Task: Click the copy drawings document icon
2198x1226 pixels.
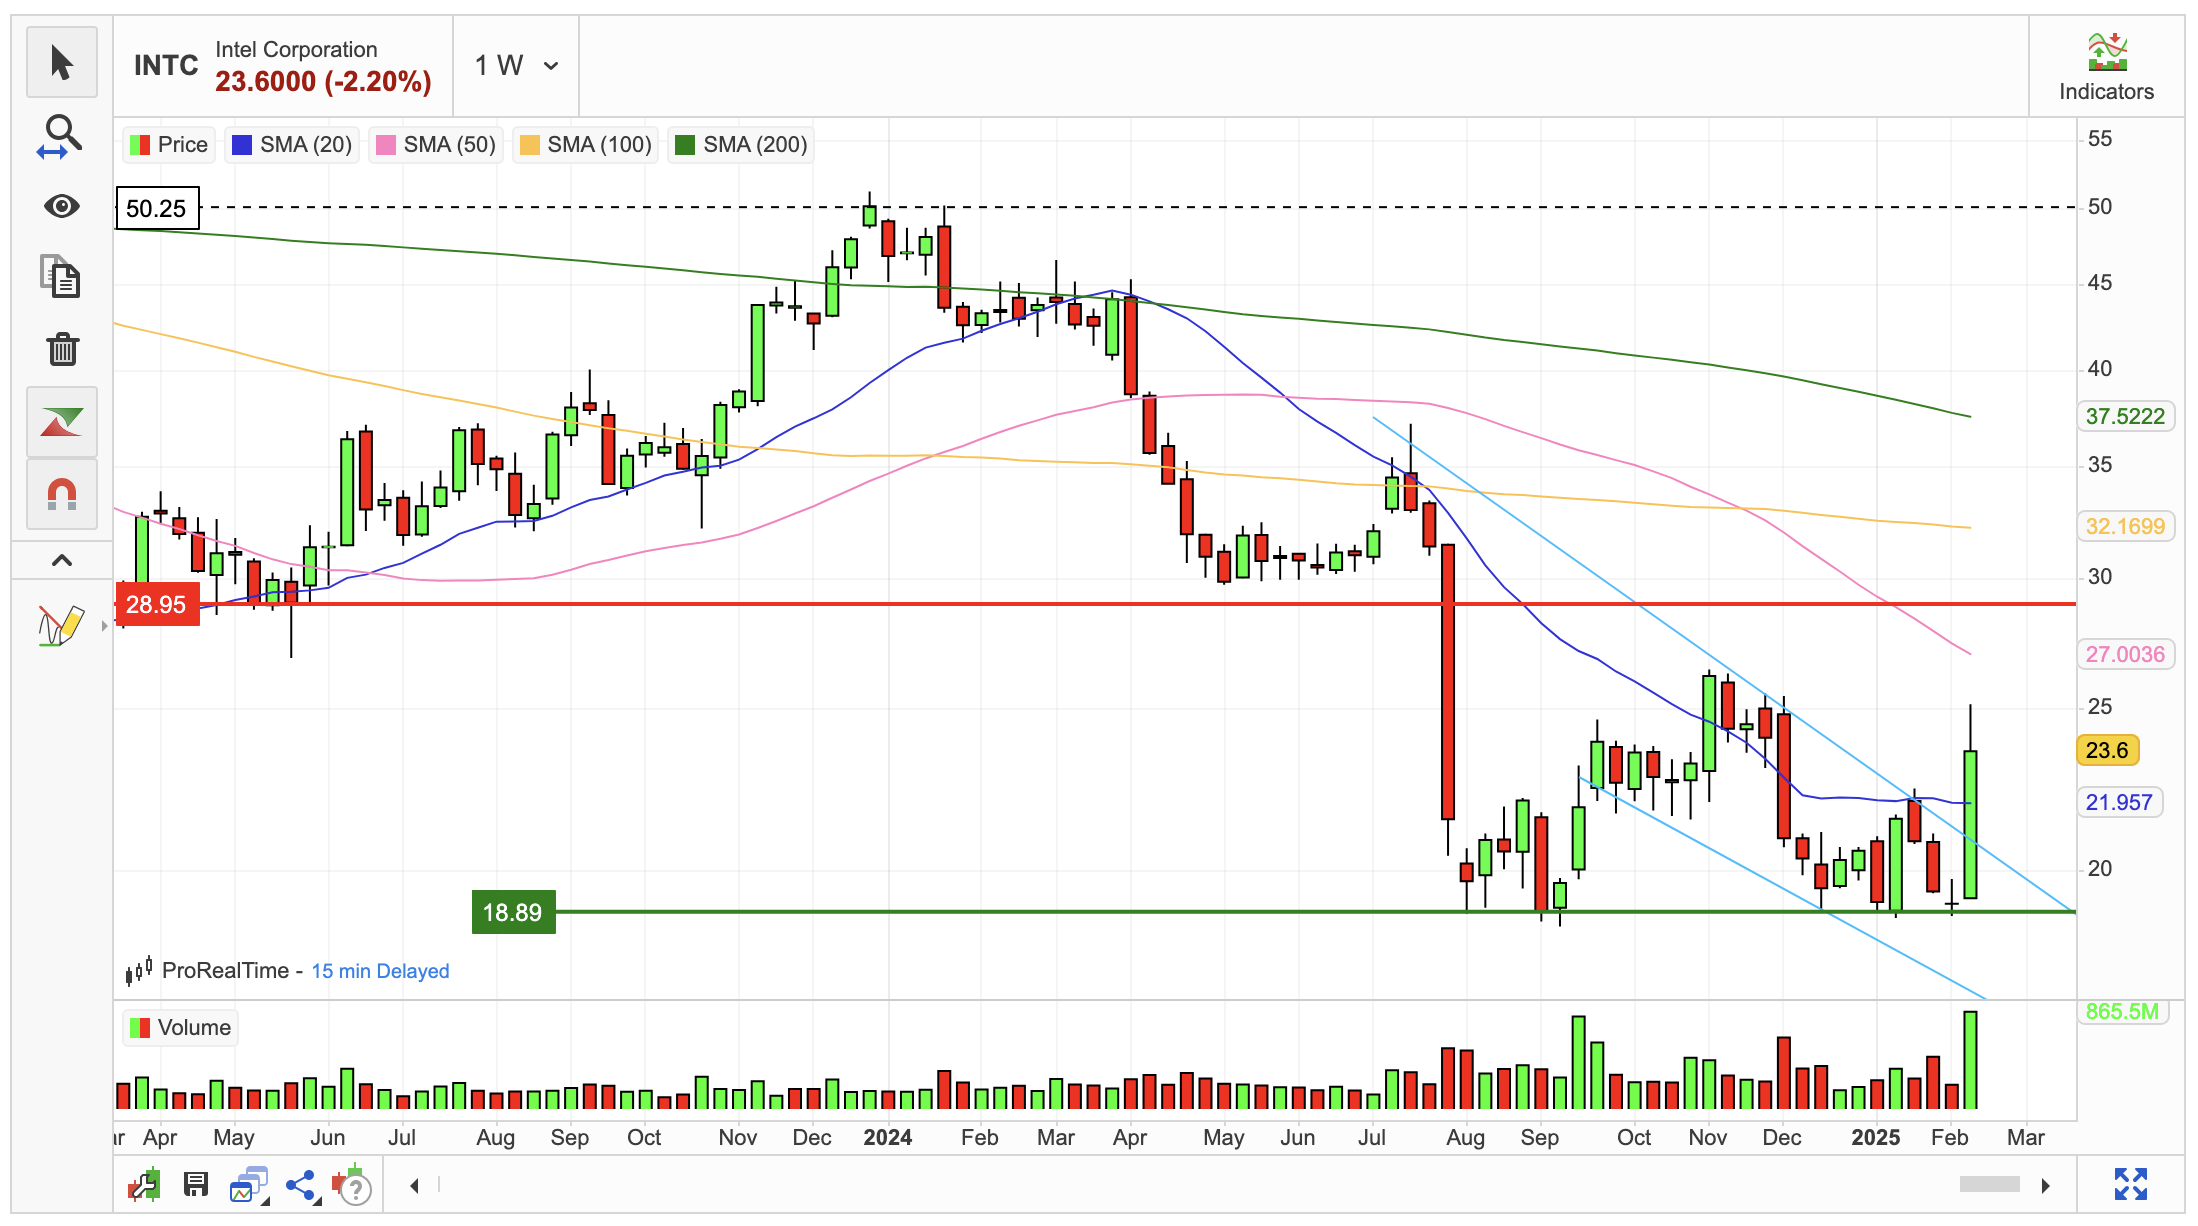Action: pyautogui.click(x=62, y=277)
